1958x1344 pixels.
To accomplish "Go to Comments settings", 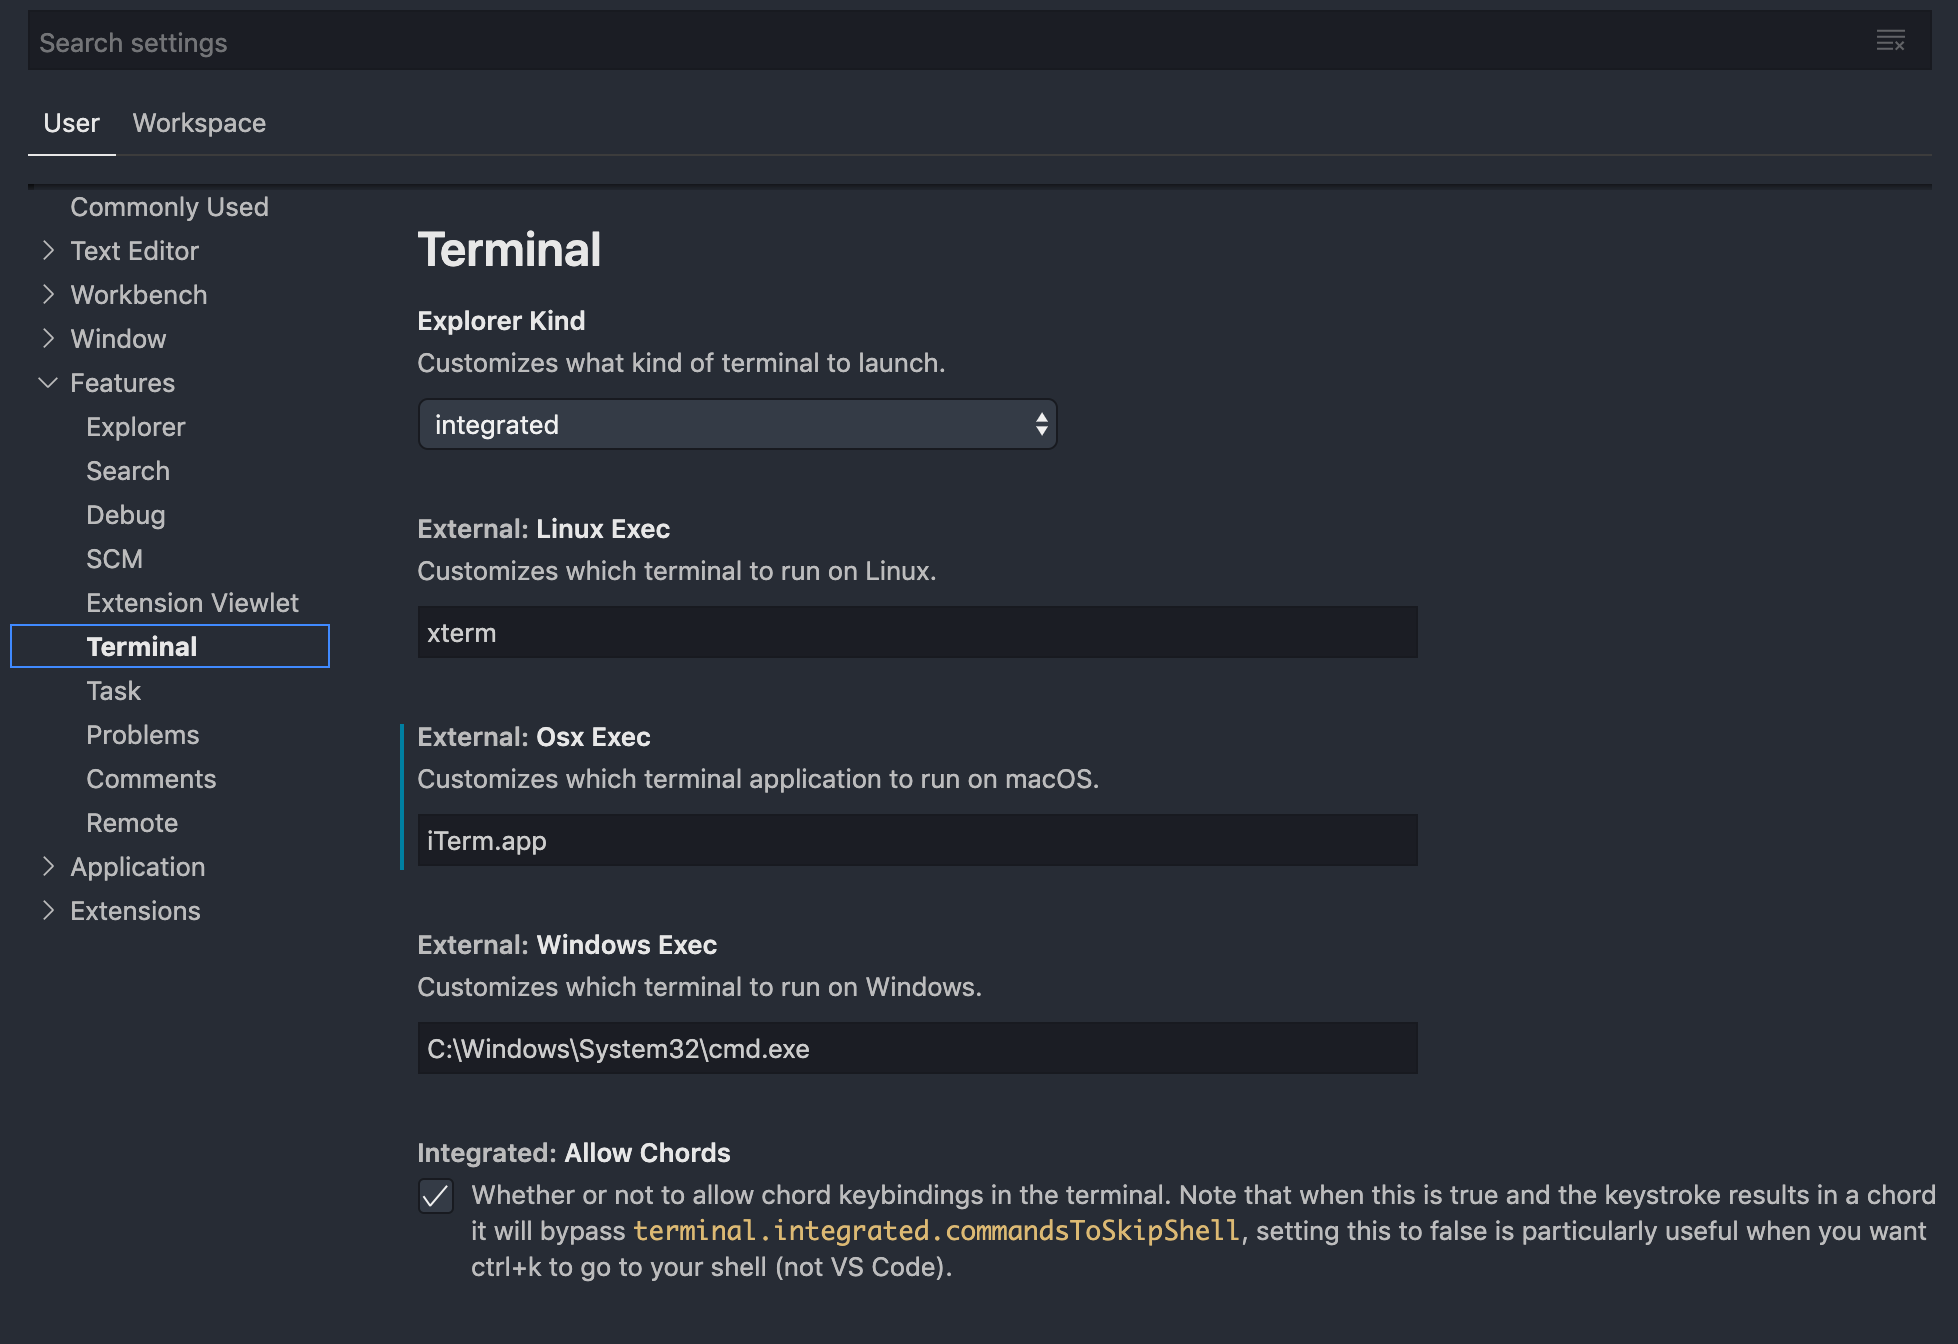I will [x=151, y=779].
